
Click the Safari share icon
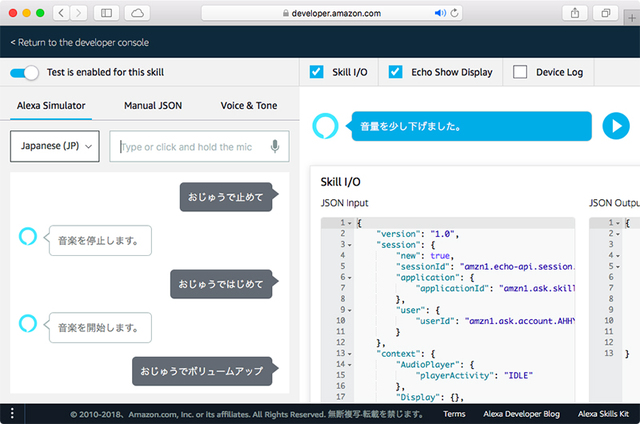pyautogui.click(x=575, y=13)
